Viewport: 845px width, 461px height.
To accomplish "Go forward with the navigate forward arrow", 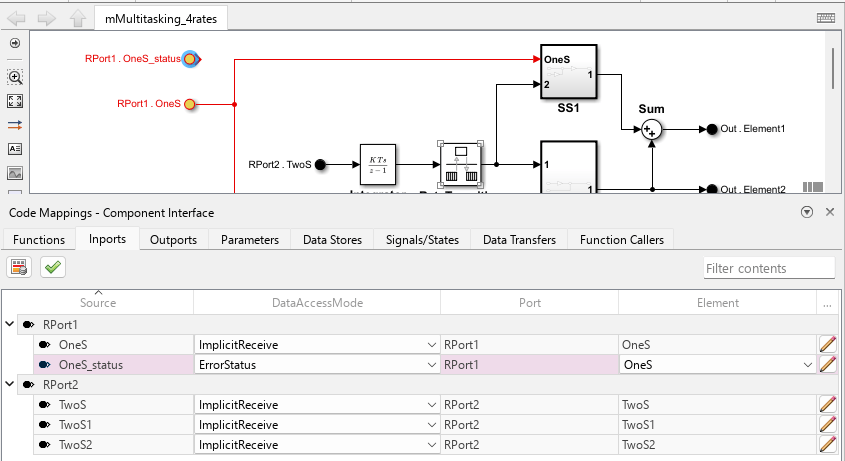I will point(47,18).
